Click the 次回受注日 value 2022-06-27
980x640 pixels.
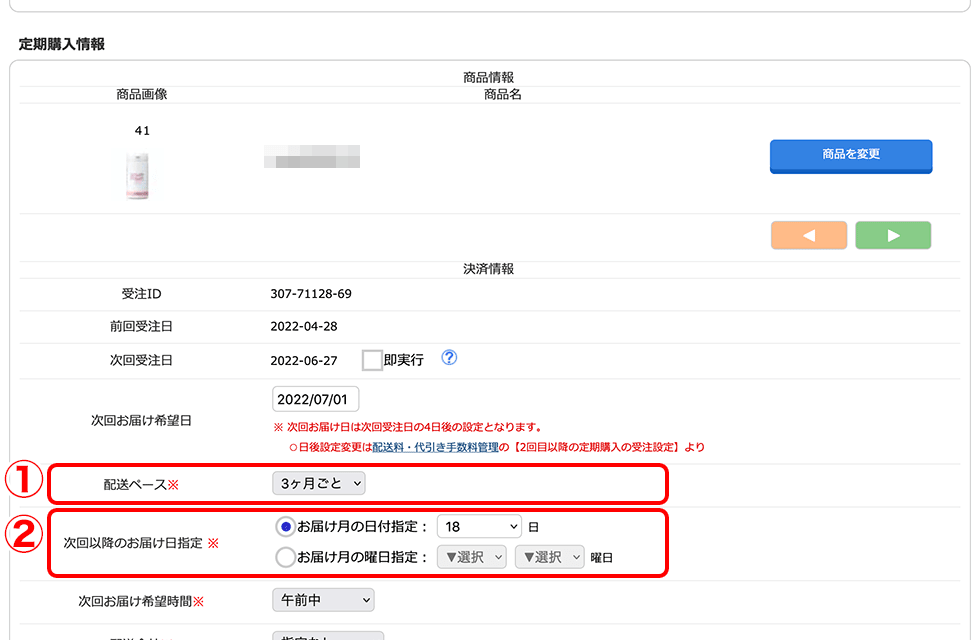(304, 360)
